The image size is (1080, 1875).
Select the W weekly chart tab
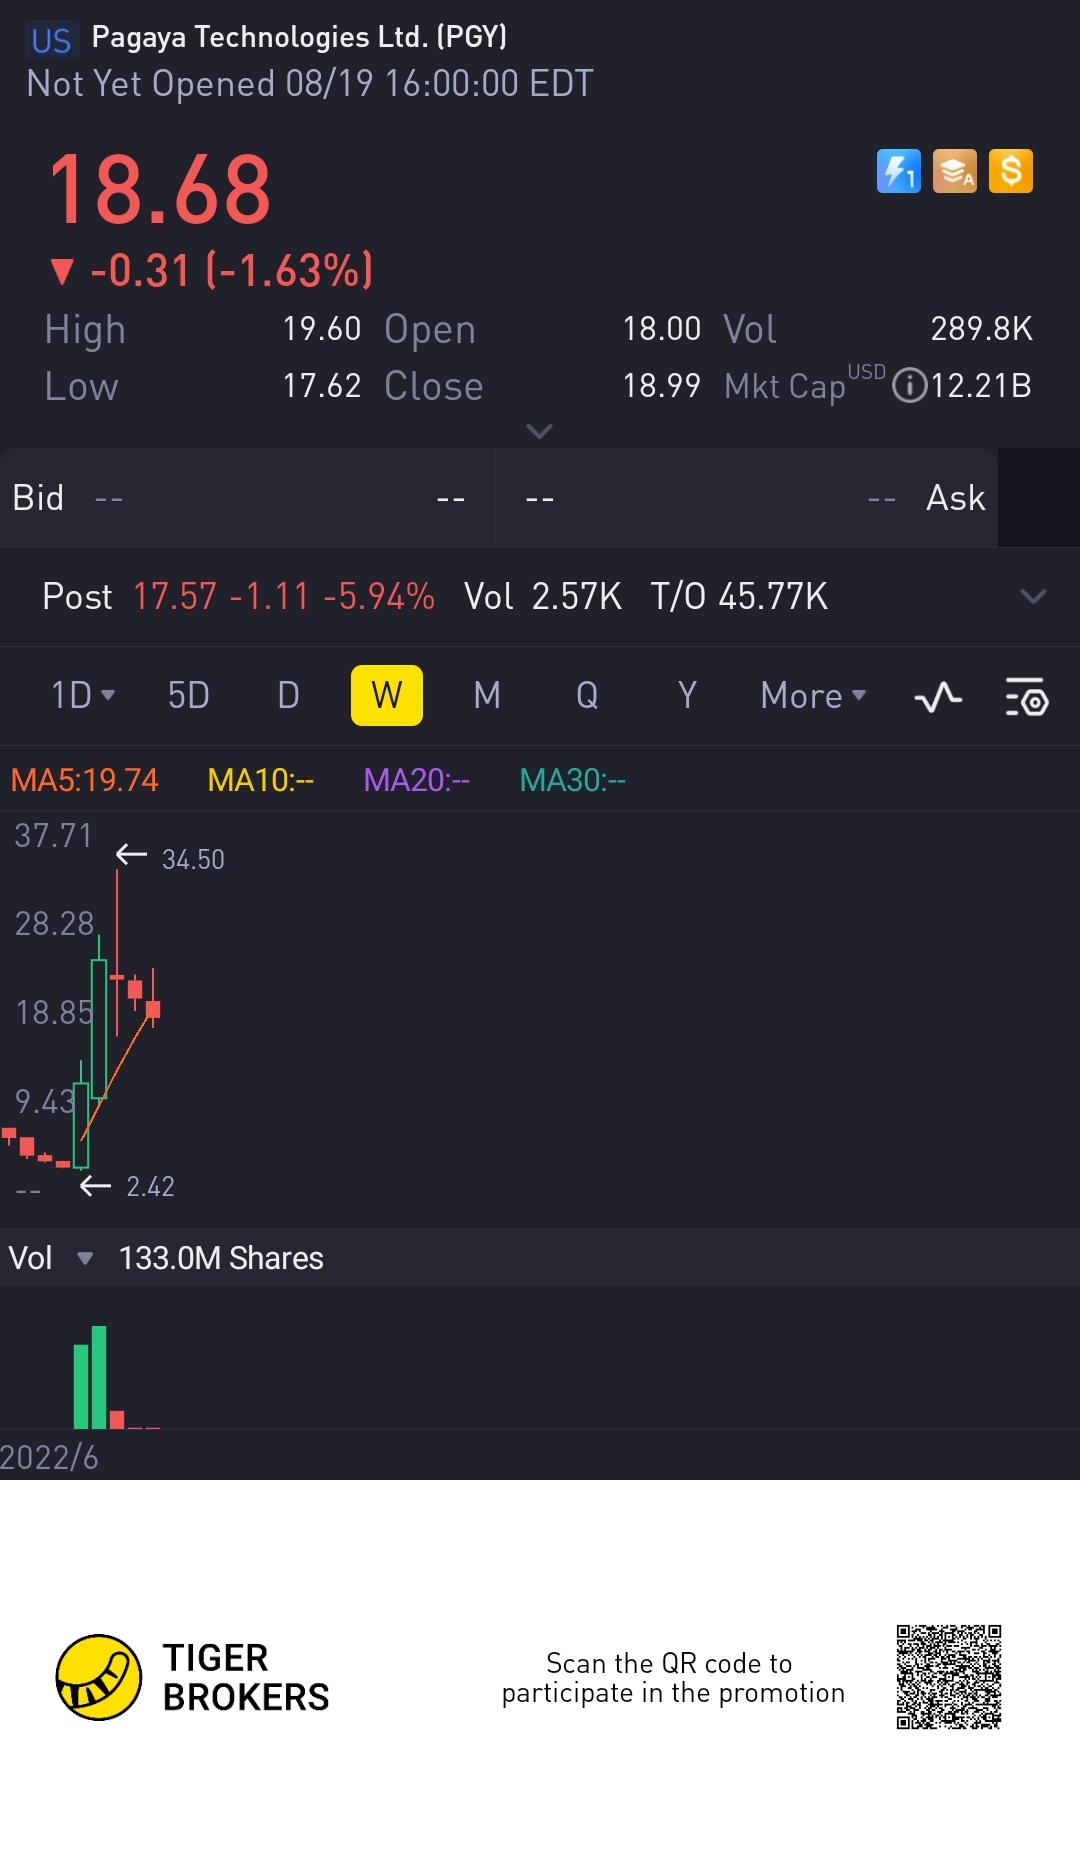coord(387,695)
